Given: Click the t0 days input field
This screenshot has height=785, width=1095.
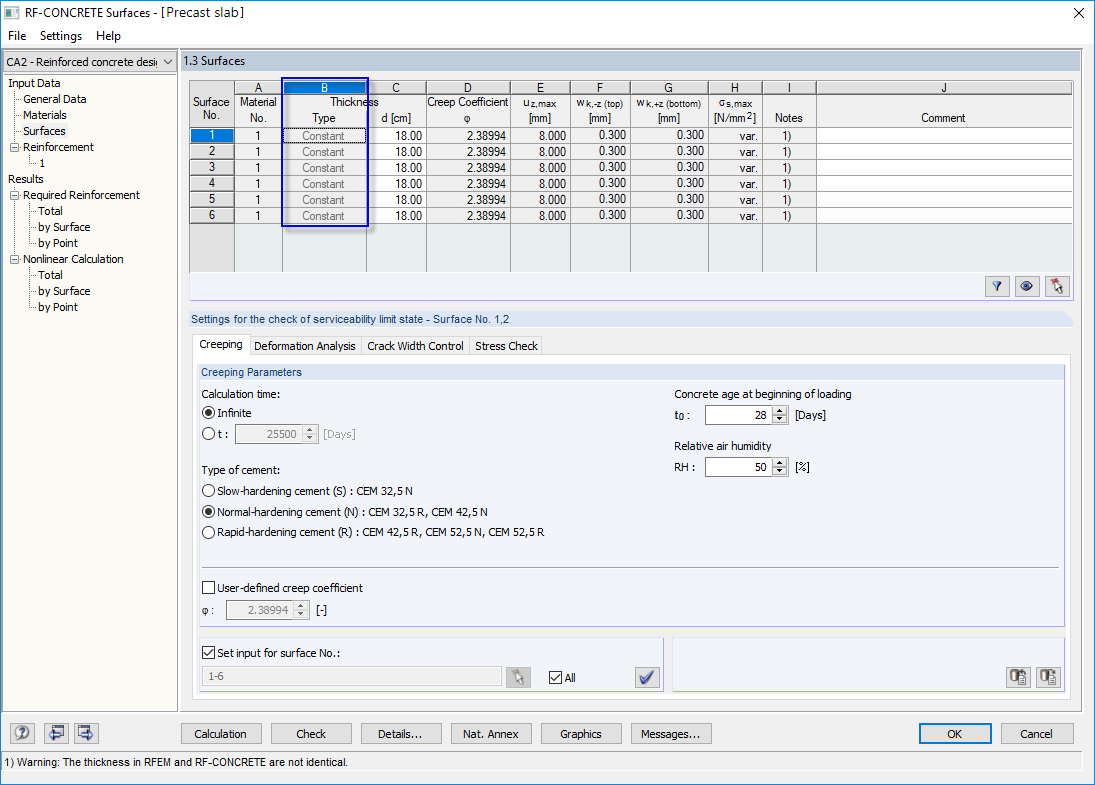Looking at the screenshot, I should 739,415.
